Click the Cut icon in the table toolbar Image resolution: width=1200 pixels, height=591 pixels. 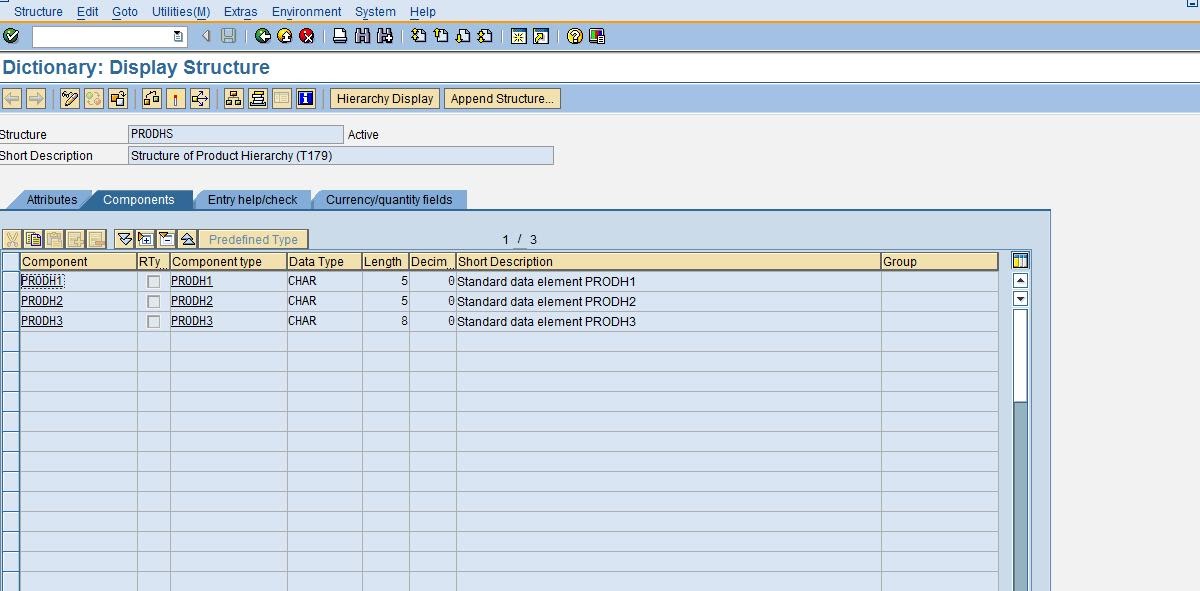(x=12, y=239)
